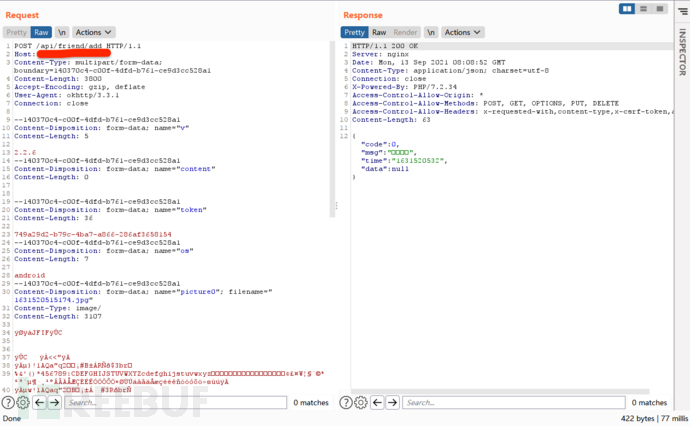Click the 'HTTP/1.1 200 OK' status line

pyautogui.click(x=385, y=46)
